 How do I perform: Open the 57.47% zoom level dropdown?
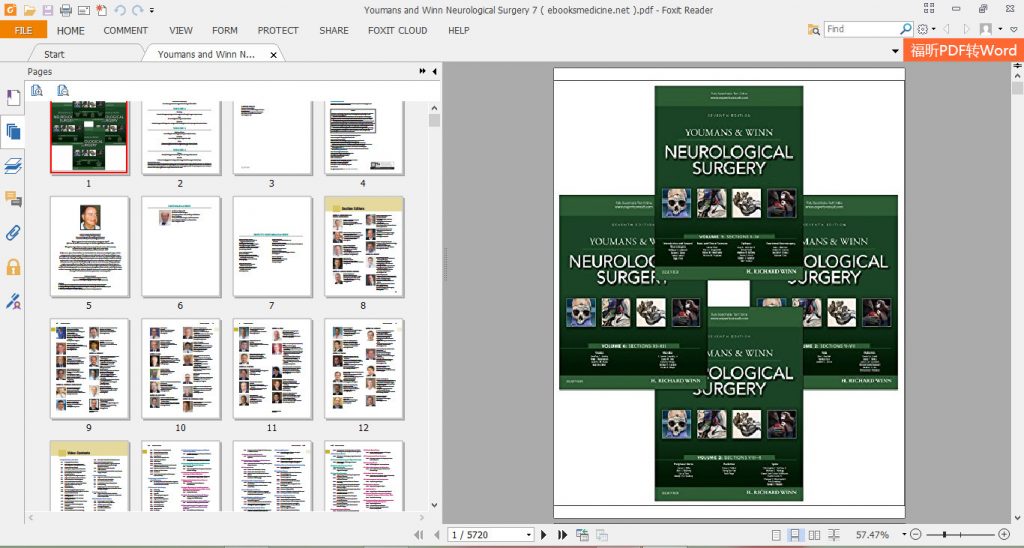904,534
